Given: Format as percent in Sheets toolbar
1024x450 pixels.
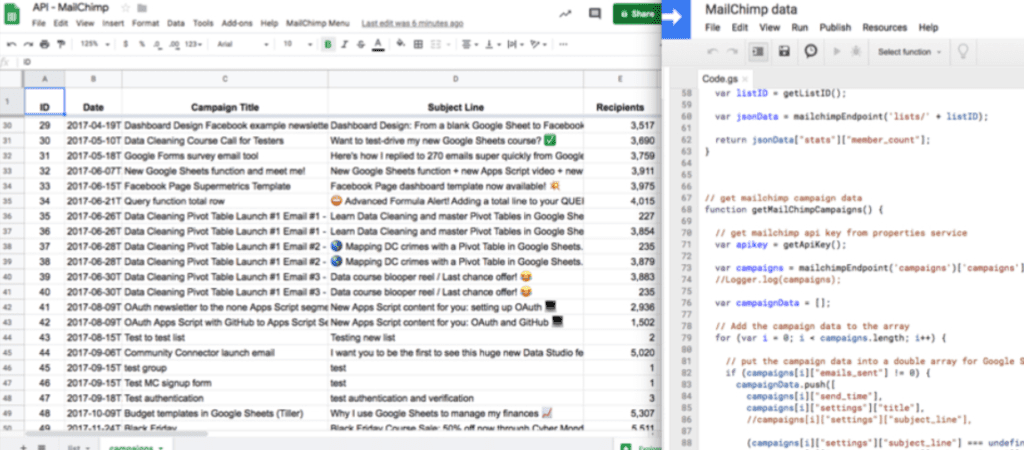Looking at the screenshot, I should (x=141, y=44).
